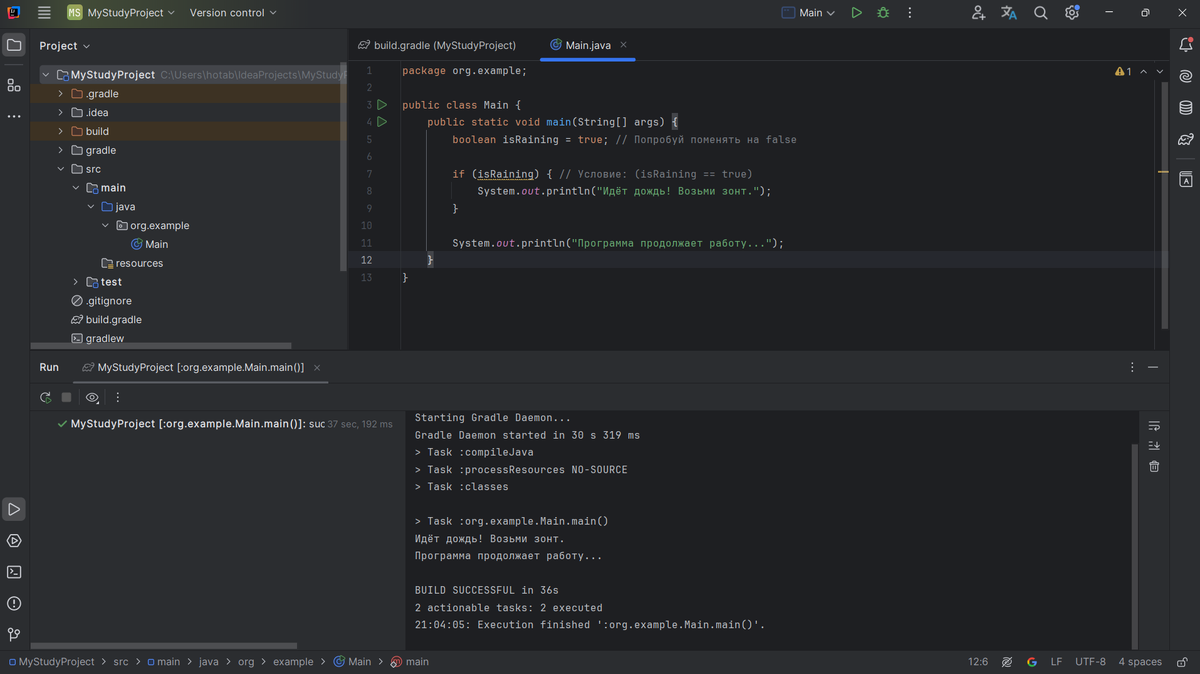Screen dimensions: 1200x674
Task: Click the warning indicator in editor corner
Action: [x=1123, y=72]
